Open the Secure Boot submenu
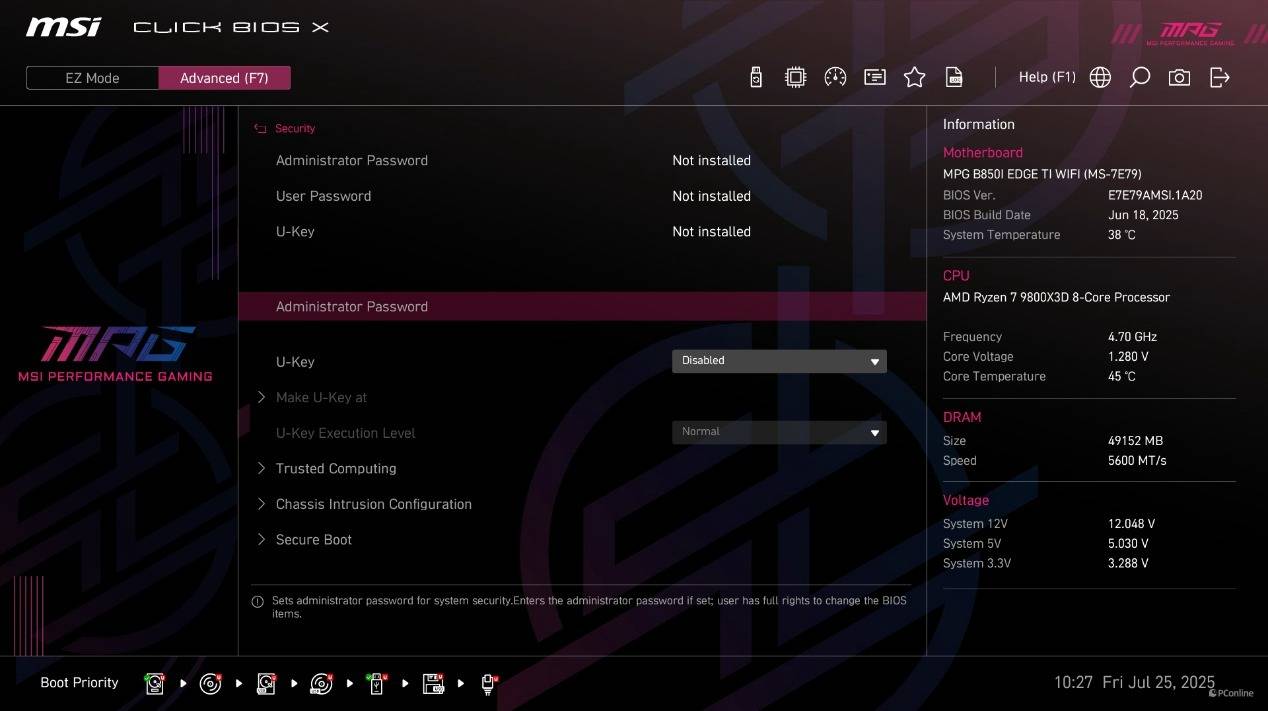 [x=313, y=540]
